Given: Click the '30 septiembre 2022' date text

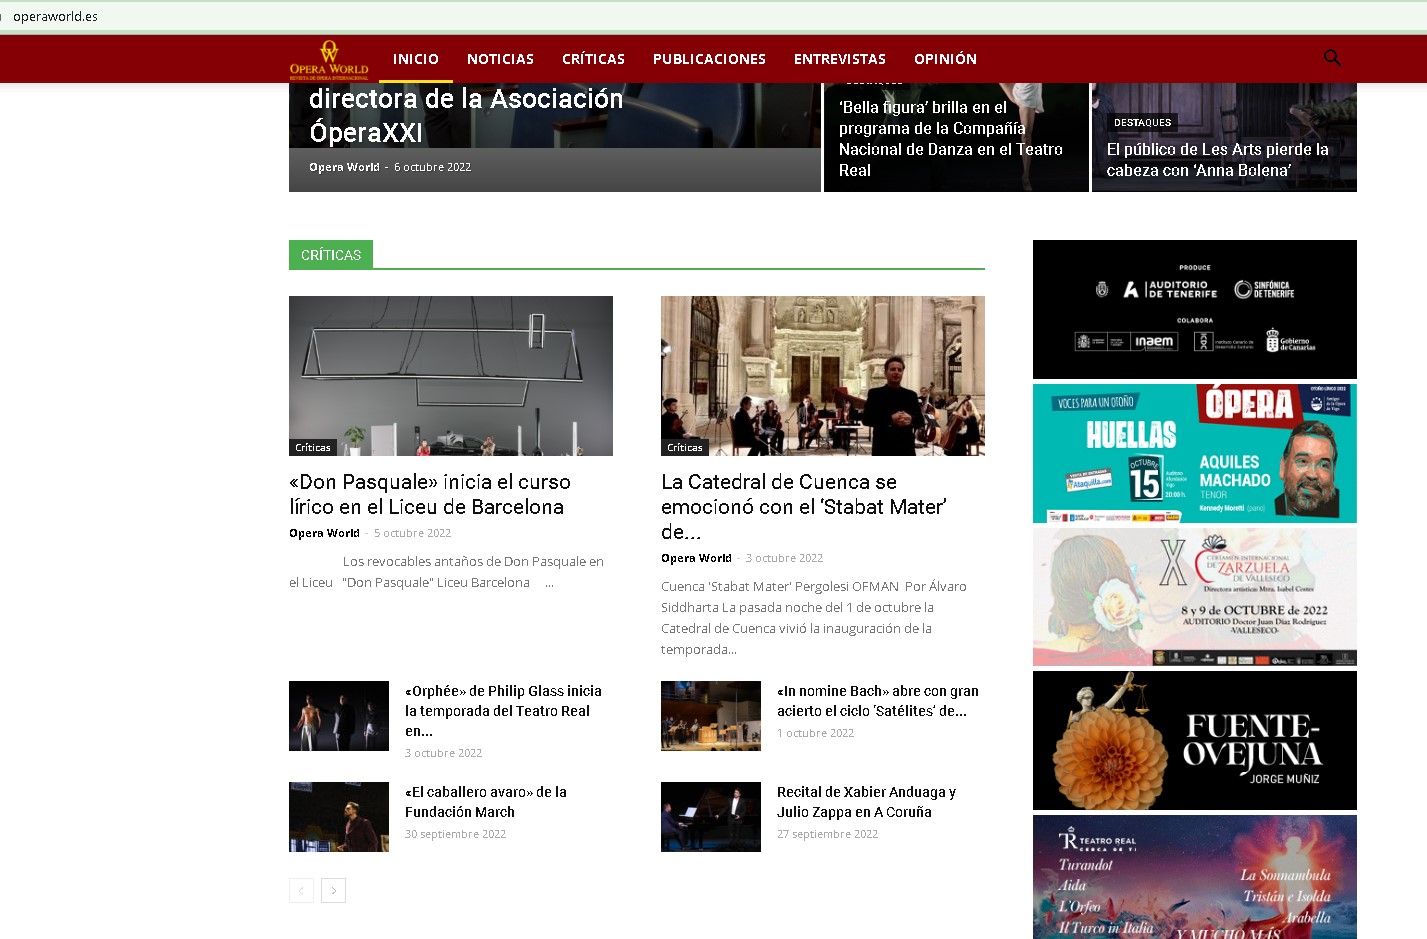Looking at the screenshot, I should [x=455, y=834].
